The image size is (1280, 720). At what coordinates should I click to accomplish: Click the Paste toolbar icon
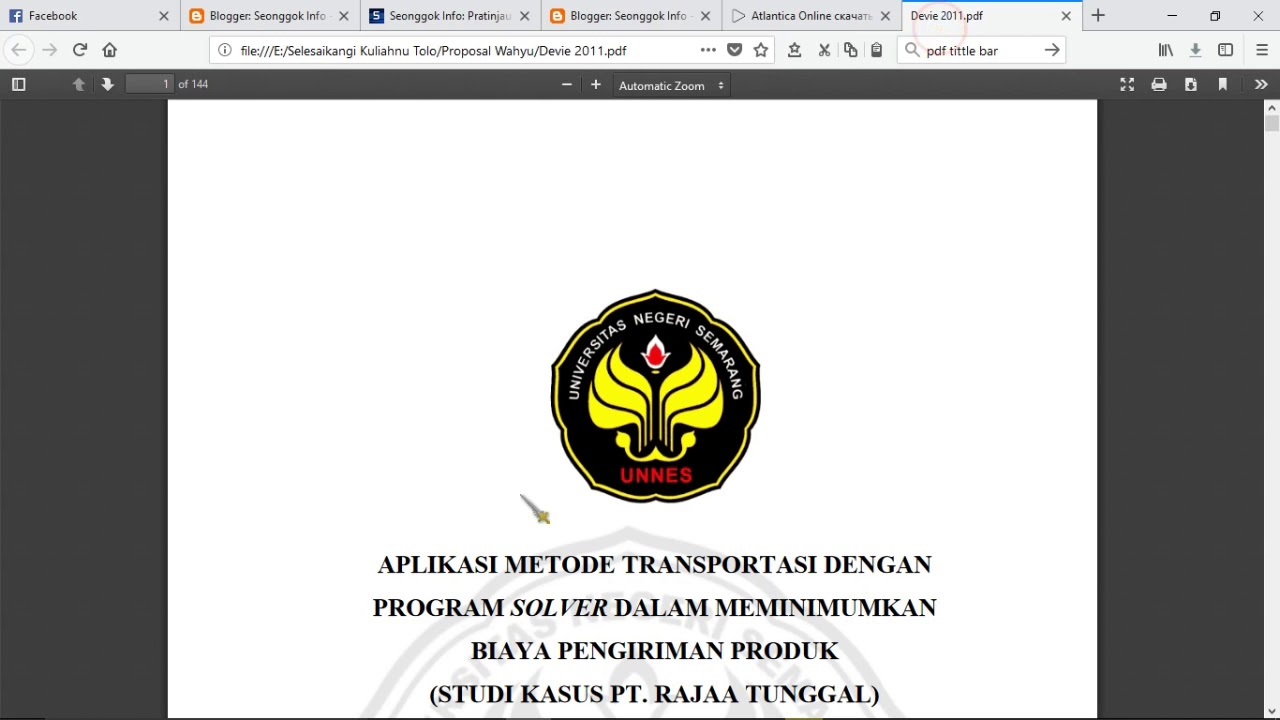click(x=876, y=50)
